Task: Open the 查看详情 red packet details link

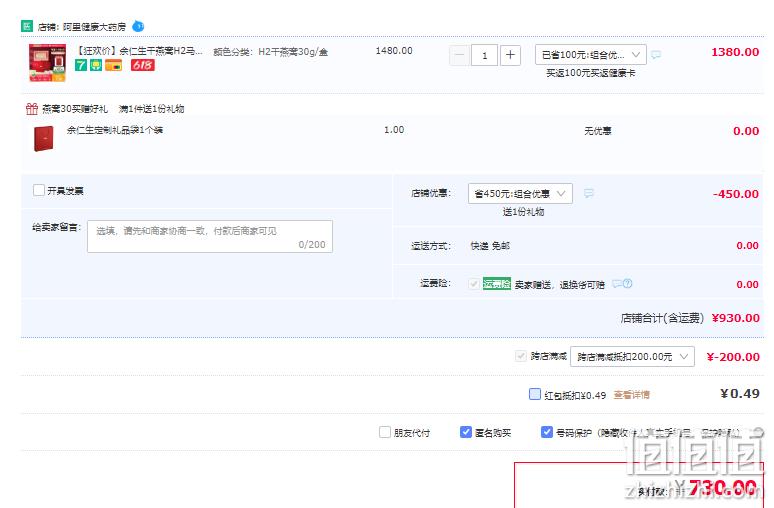Action: point(631,395)
